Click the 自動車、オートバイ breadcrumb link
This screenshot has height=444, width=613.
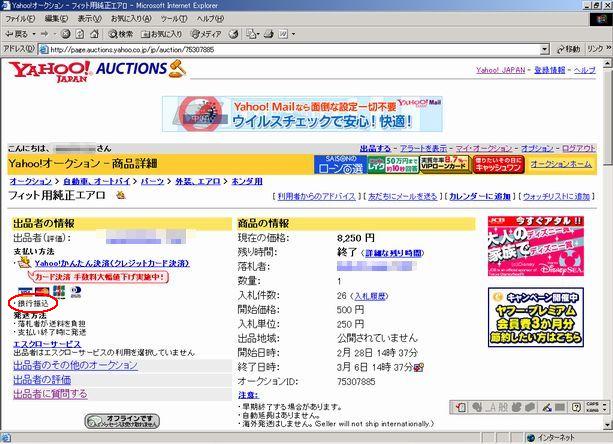pyautogui.click(x=97, y=181)
